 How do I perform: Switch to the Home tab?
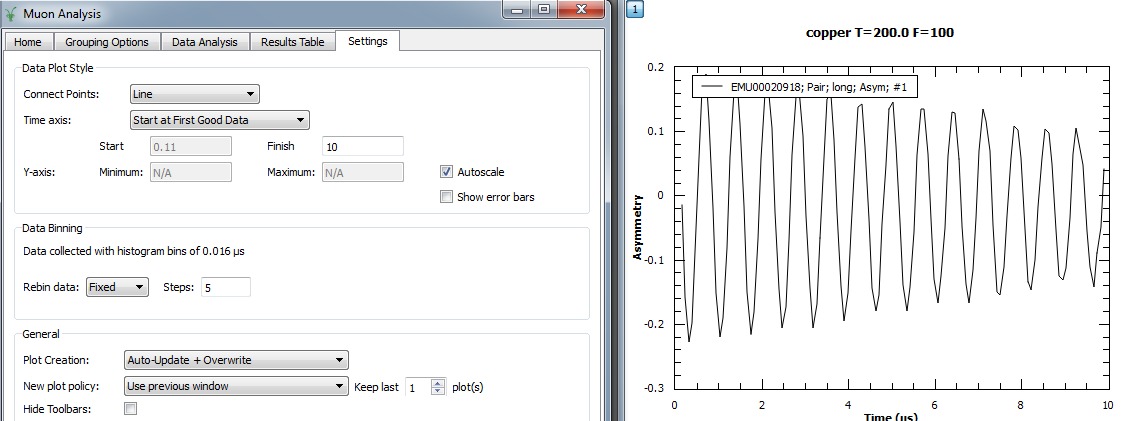(28, 42)
